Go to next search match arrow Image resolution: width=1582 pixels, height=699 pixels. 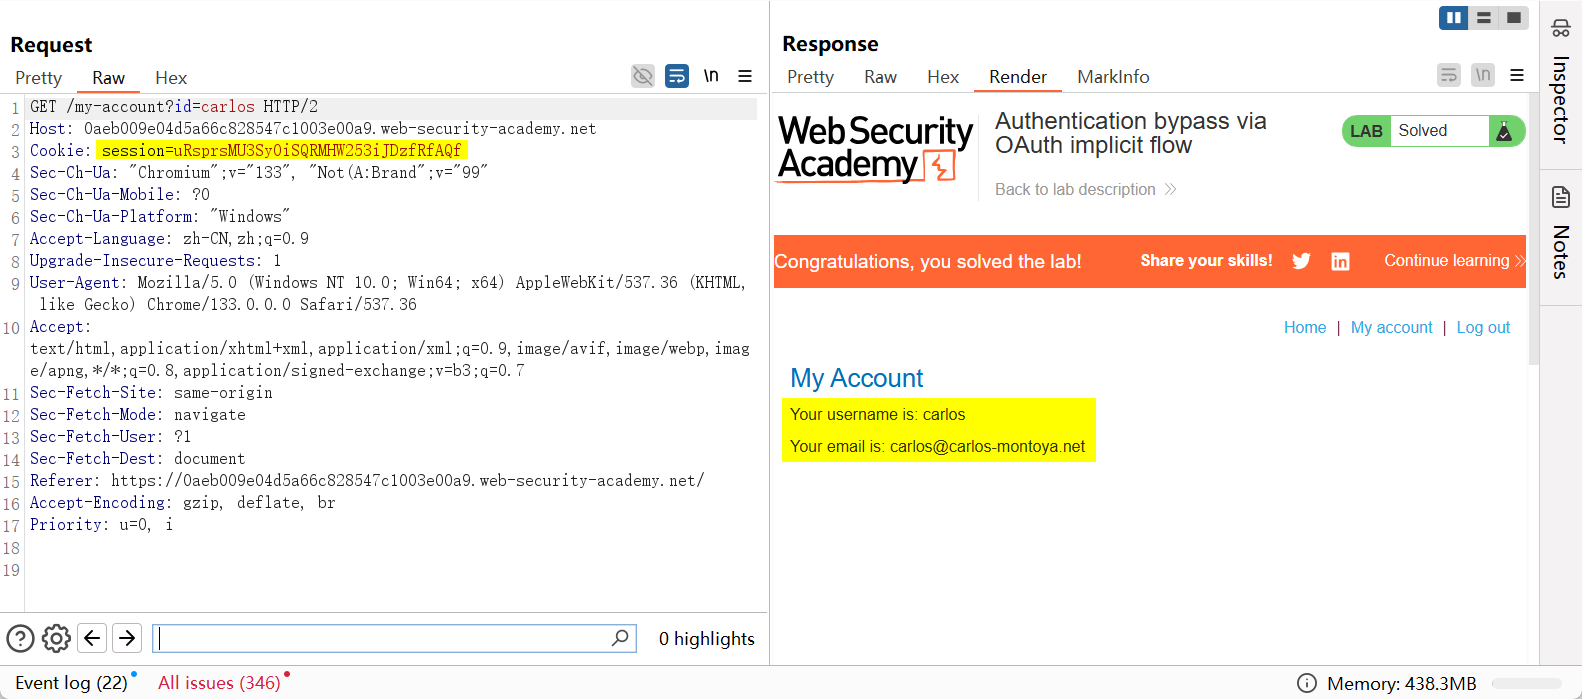tap(127, 638)
